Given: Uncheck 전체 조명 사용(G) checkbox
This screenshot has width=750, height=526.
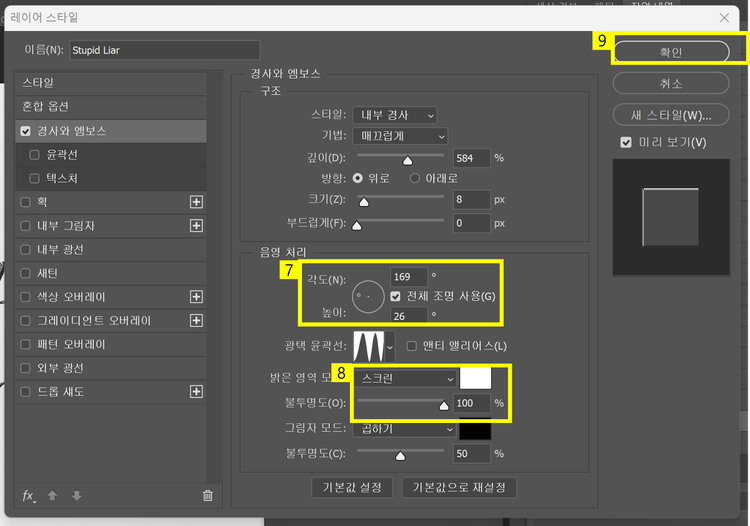Looking at the screenshot, I should pos(395,296).
